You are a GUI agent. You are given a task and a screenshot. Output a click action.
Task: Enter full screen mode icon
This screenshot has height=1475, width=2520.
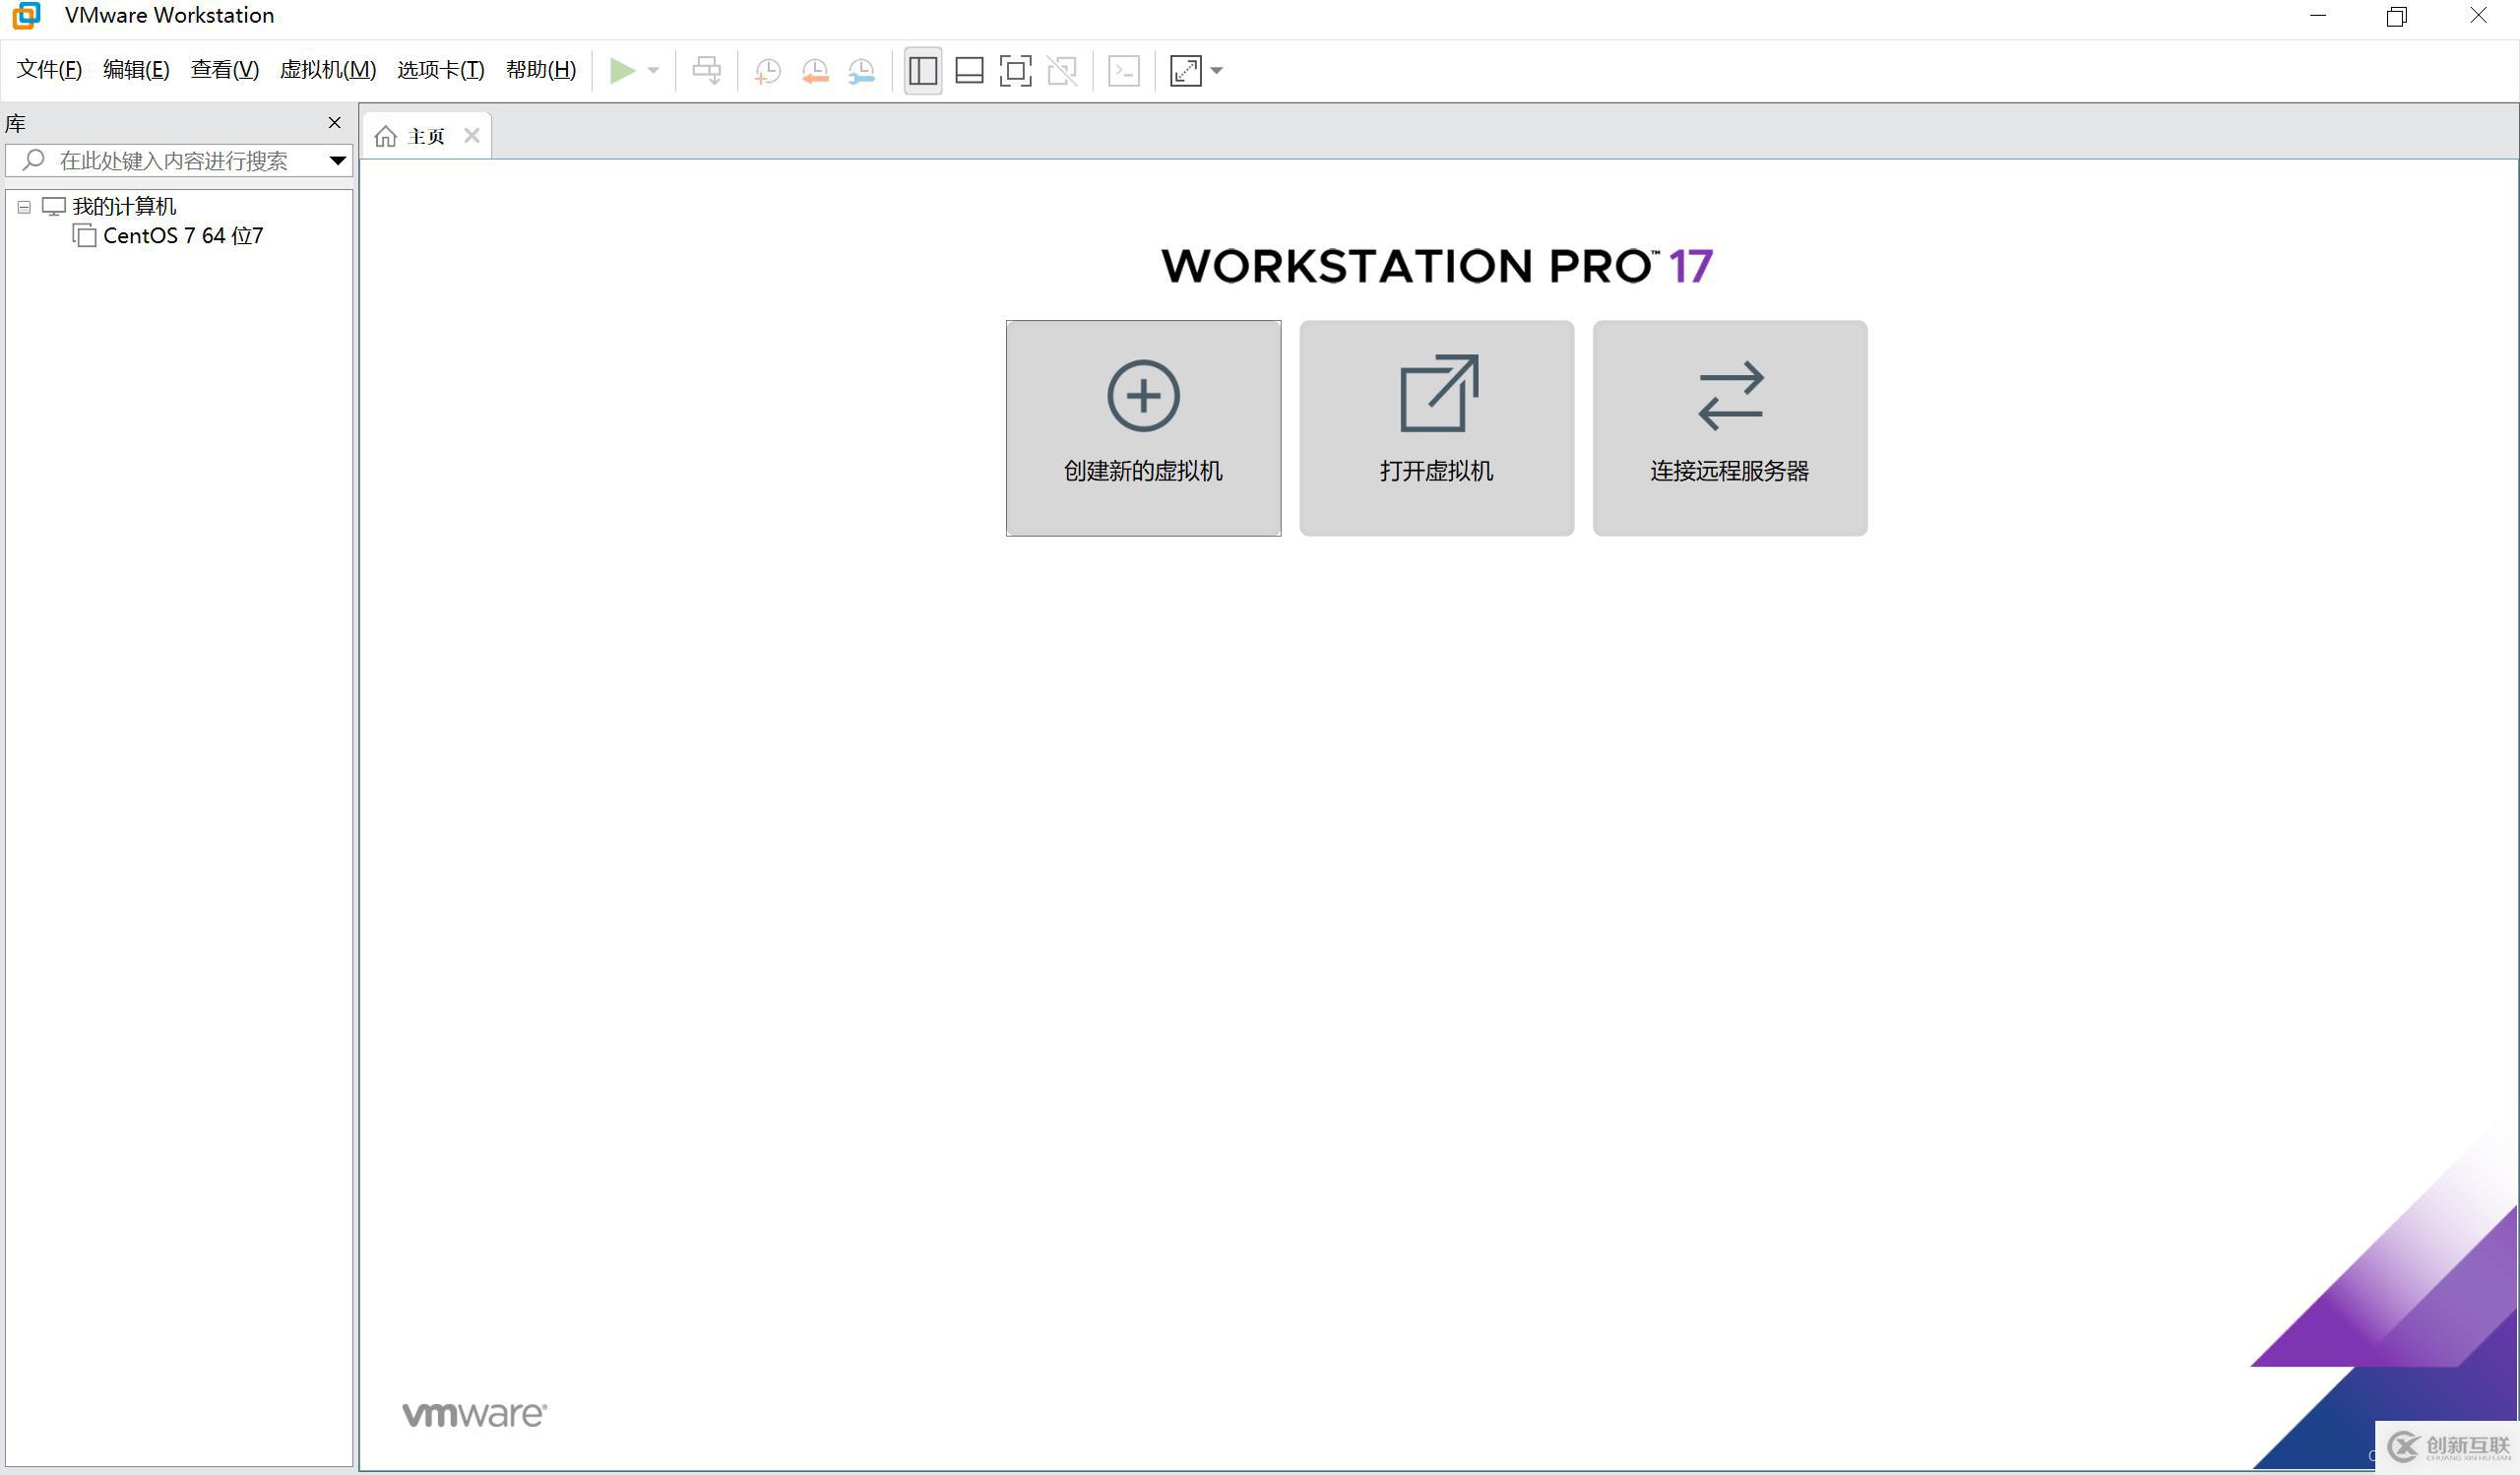1015,70
